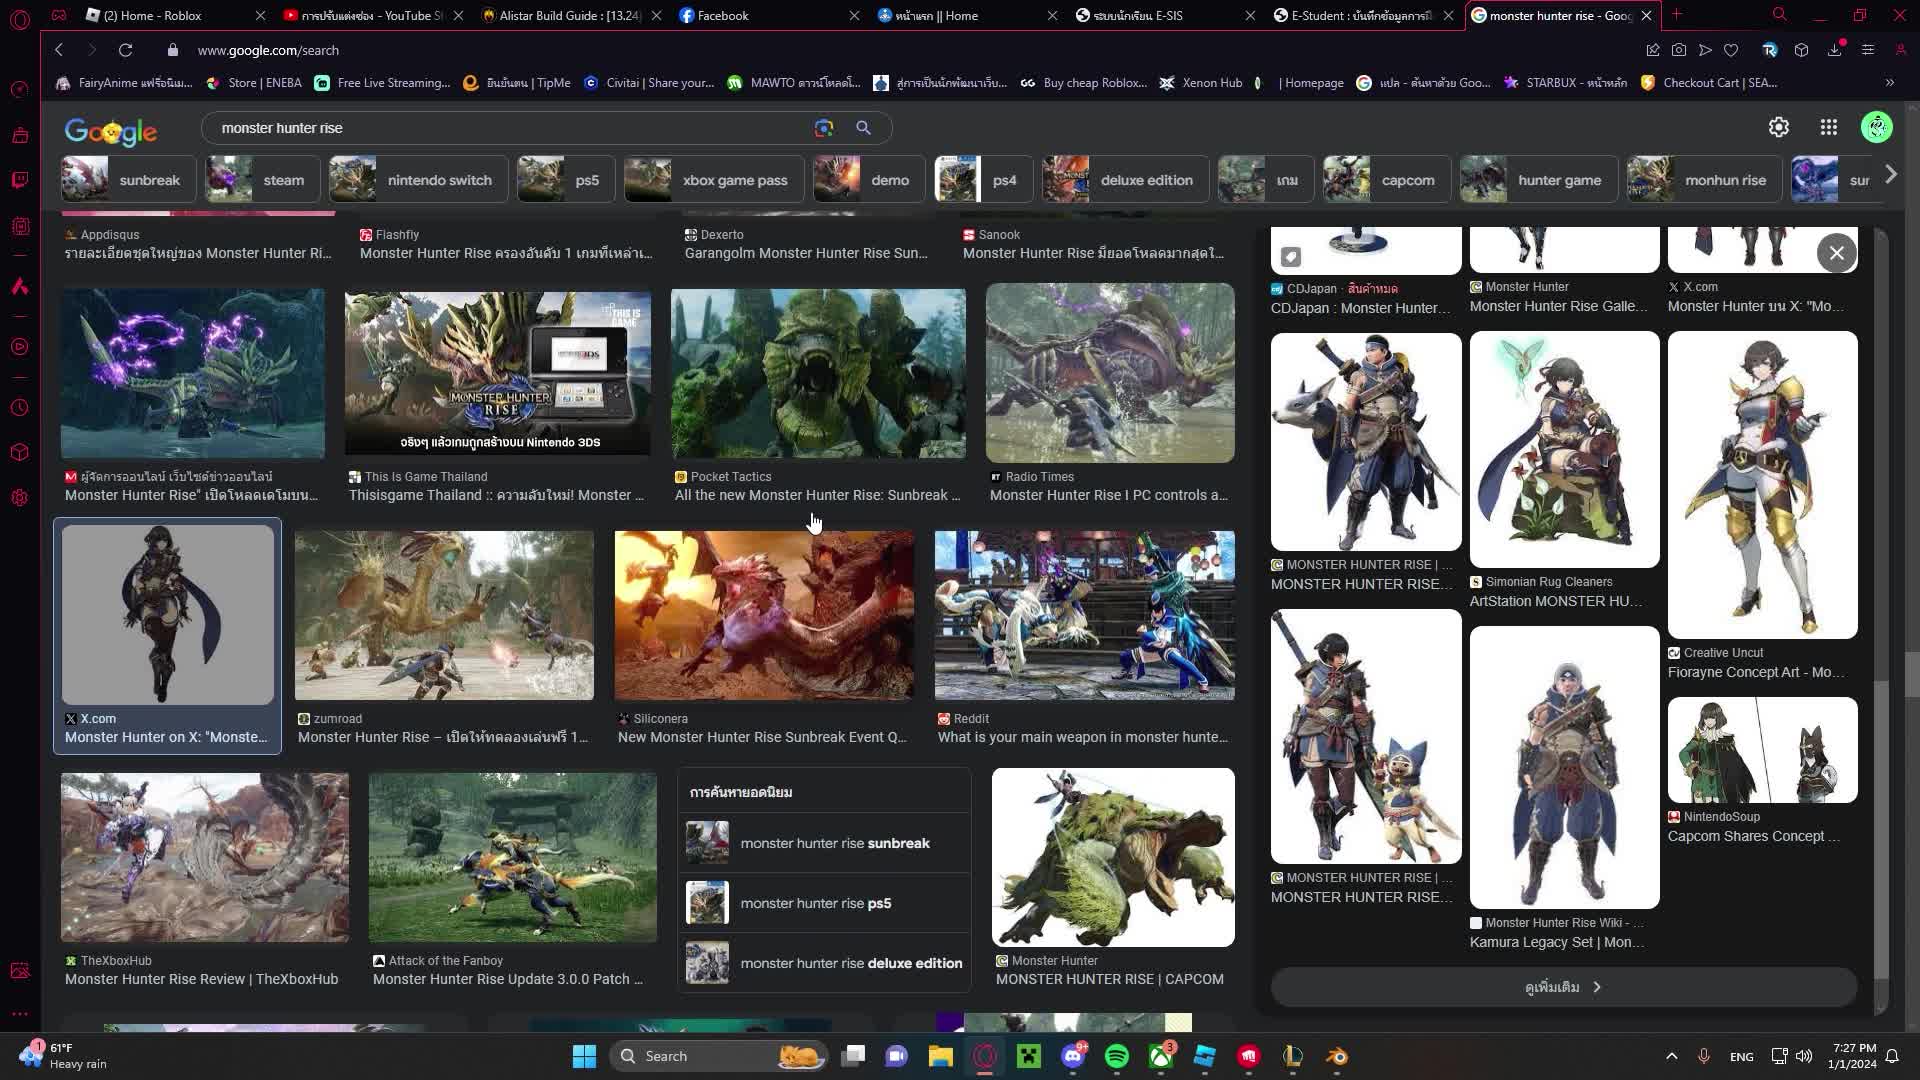Image resolution: width=1920 pixels, height=1080 pixels.
Task: Add page to bookmarks with the heart icon
Action: (1731, 50)
